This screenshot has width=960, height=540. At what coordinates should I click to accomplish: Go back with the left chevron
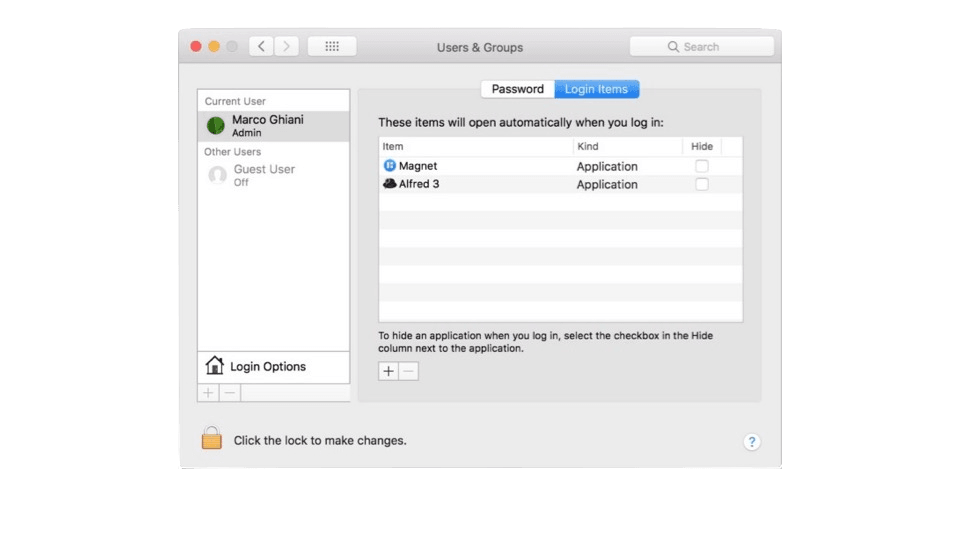coord(261,47)
